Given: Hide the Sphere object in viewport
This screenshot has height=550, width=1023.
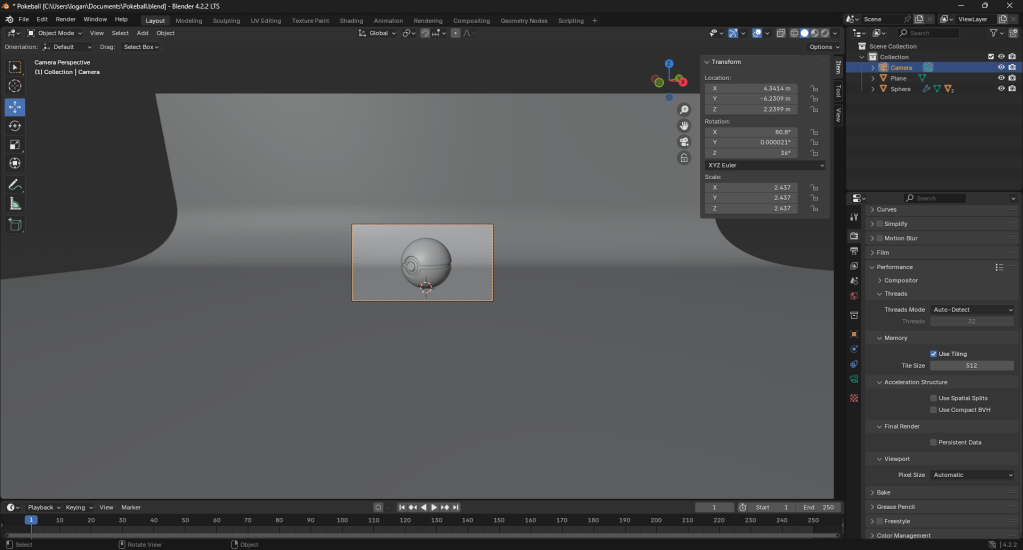Looking at the screenshot, I should tap(1000, 89).
